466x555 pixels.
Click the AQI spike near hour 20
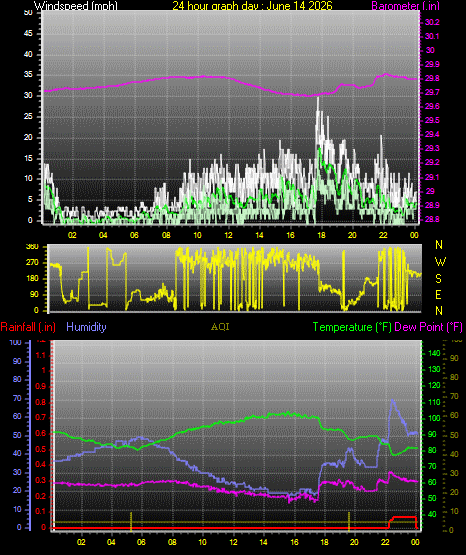349,521
